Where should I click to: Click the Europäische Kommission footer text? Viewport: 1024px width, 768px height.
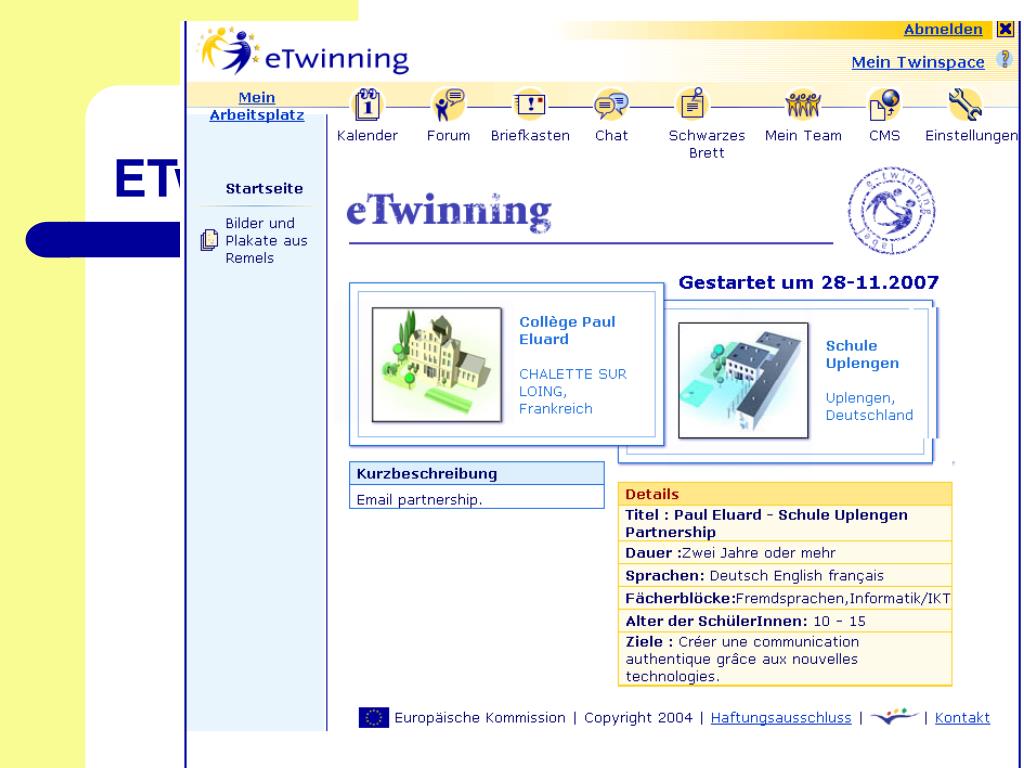click(479, 717)
